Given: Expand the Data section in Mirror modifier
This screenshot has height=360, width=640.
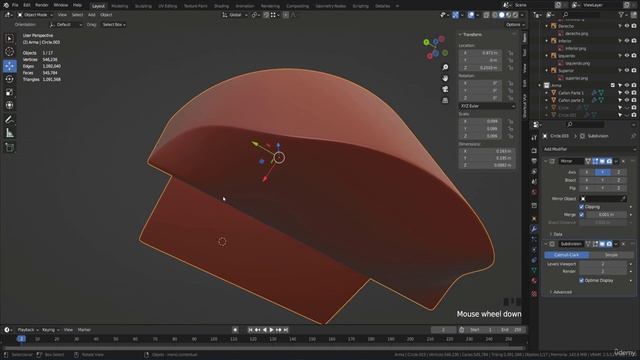Looking at the screenshot, I should 556,234.
